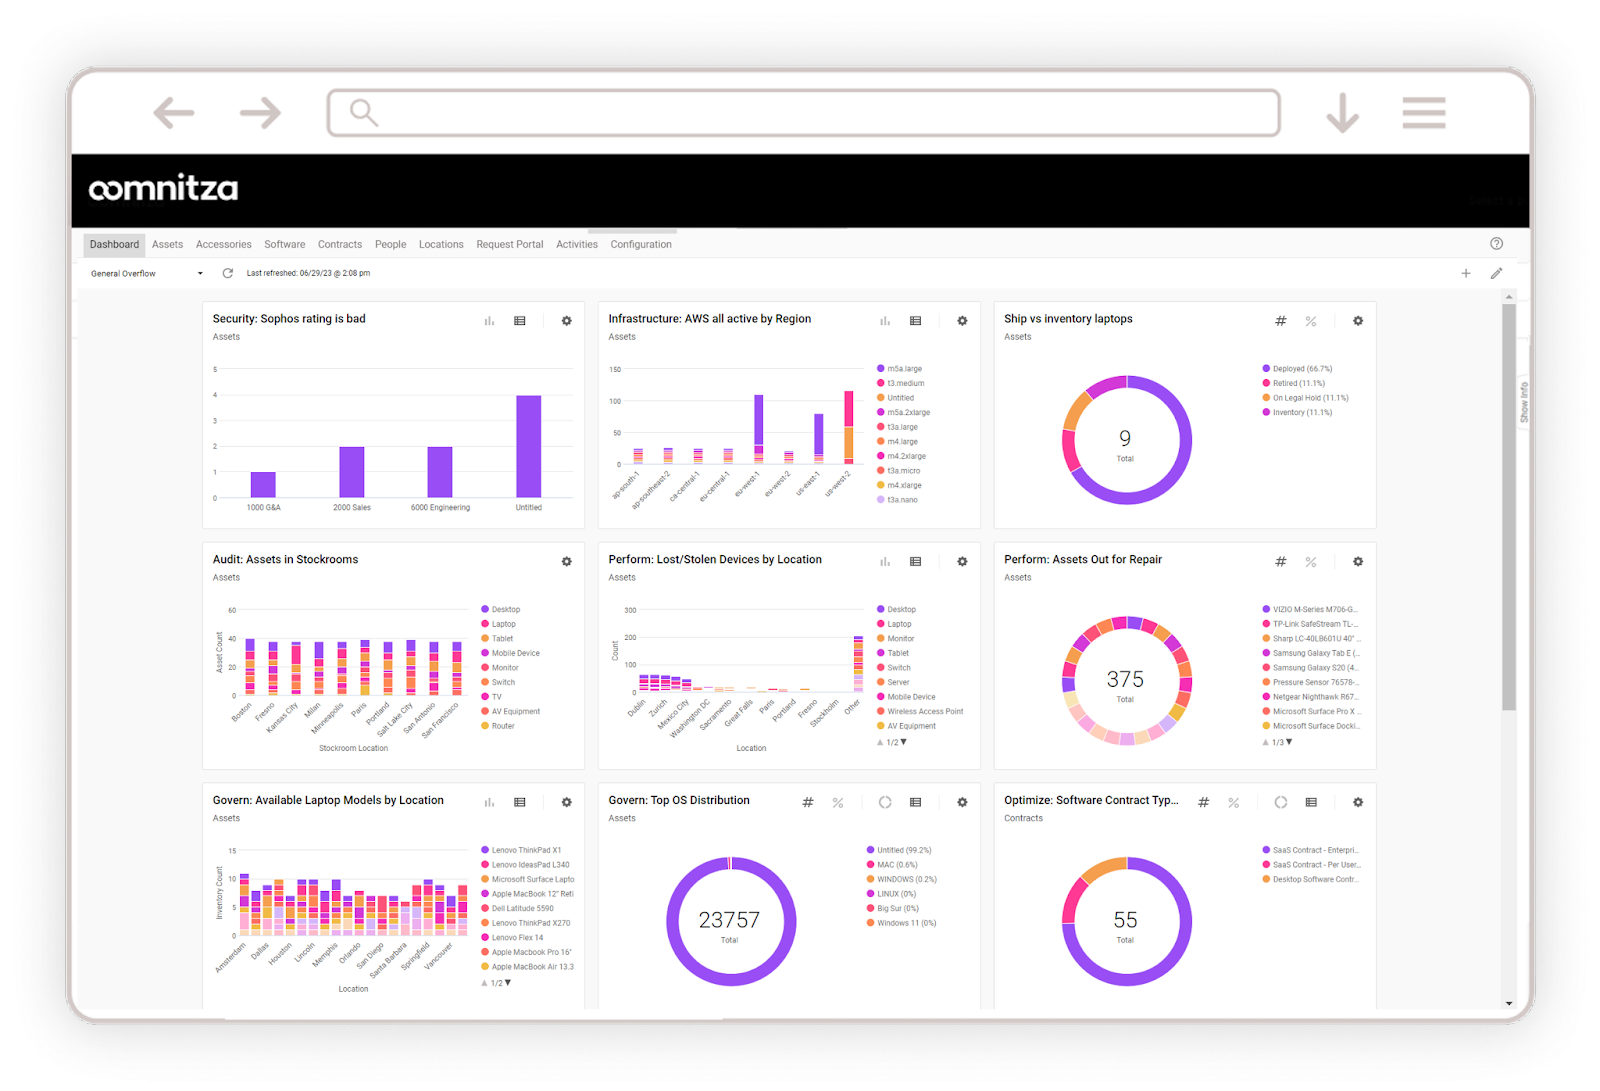This screenshot has height=1091, width=1600.
Task: Open settings gear on Lost/Stolen Devices widget
Action: 962,562
